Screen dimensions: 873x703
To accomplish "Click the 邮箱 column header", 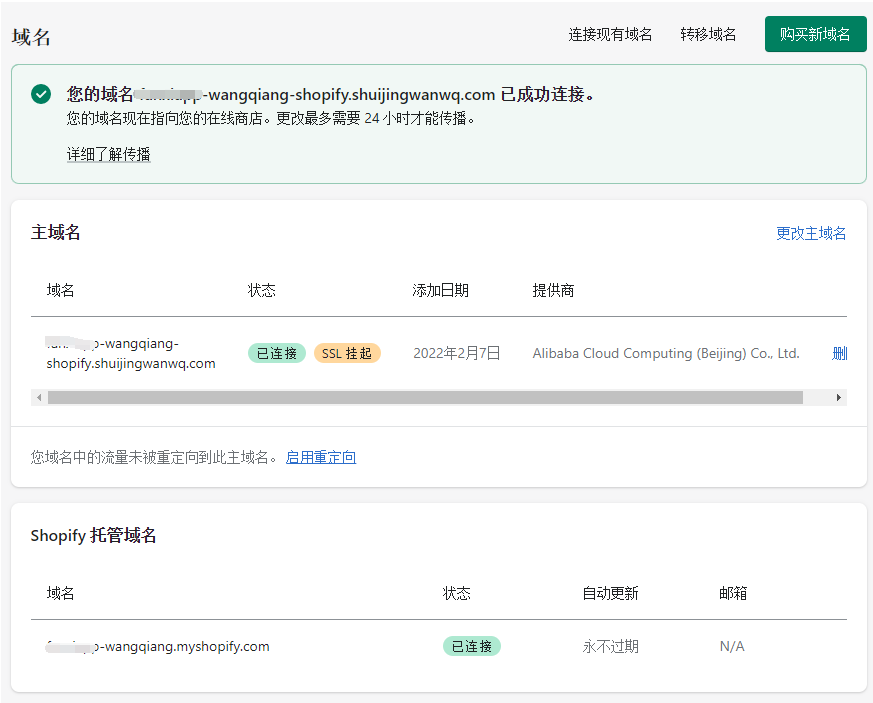I will 733,593.
